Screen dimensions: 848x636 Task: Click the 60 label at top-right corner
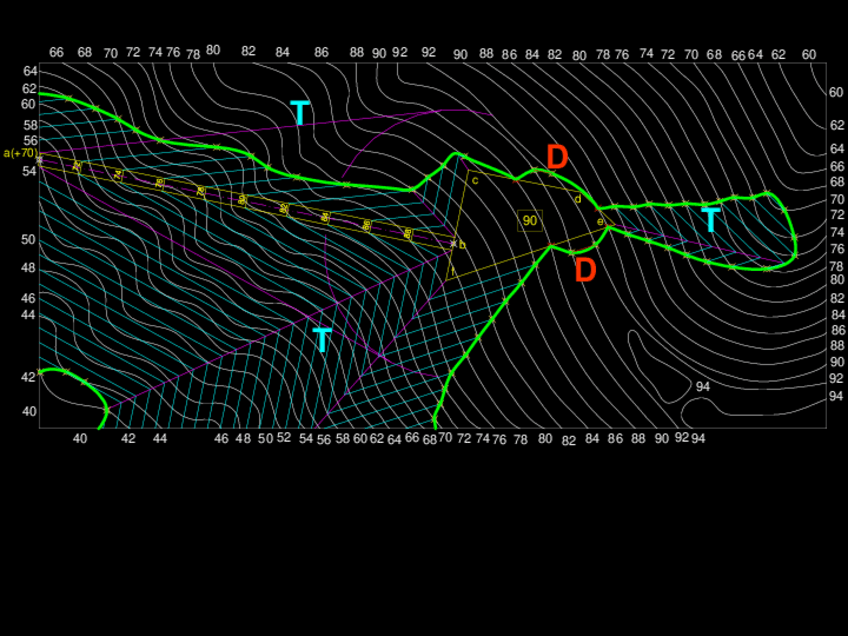(x=808, y=54)
